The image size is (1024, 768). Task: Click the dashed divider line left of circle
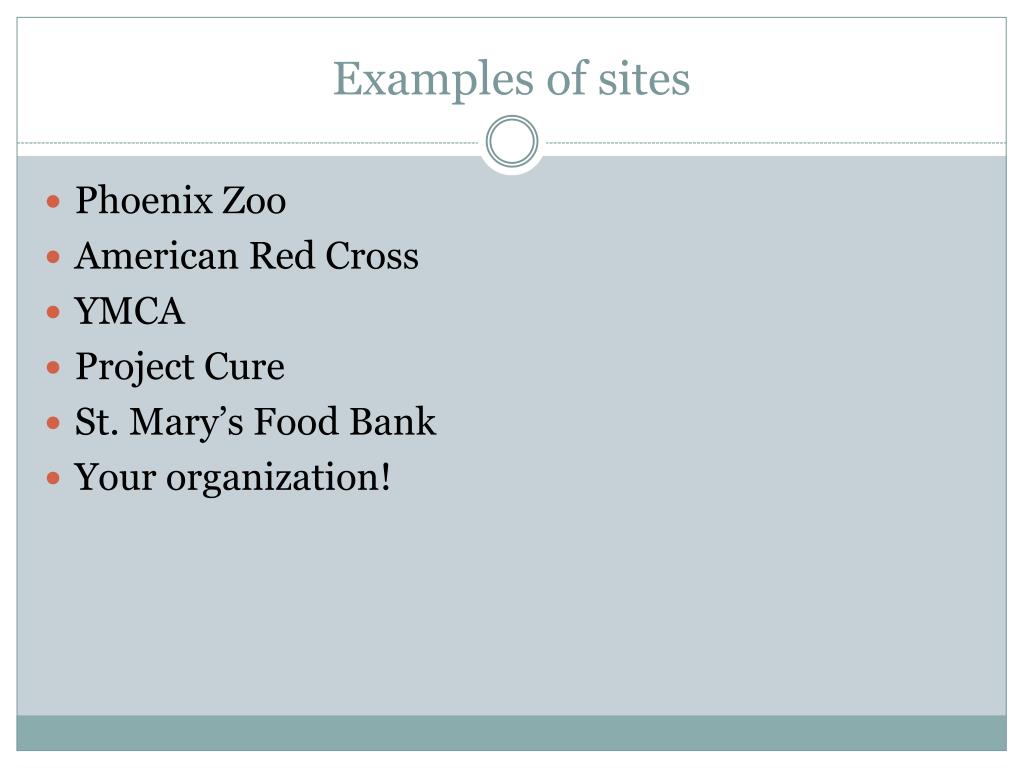(x=248, y=142)
